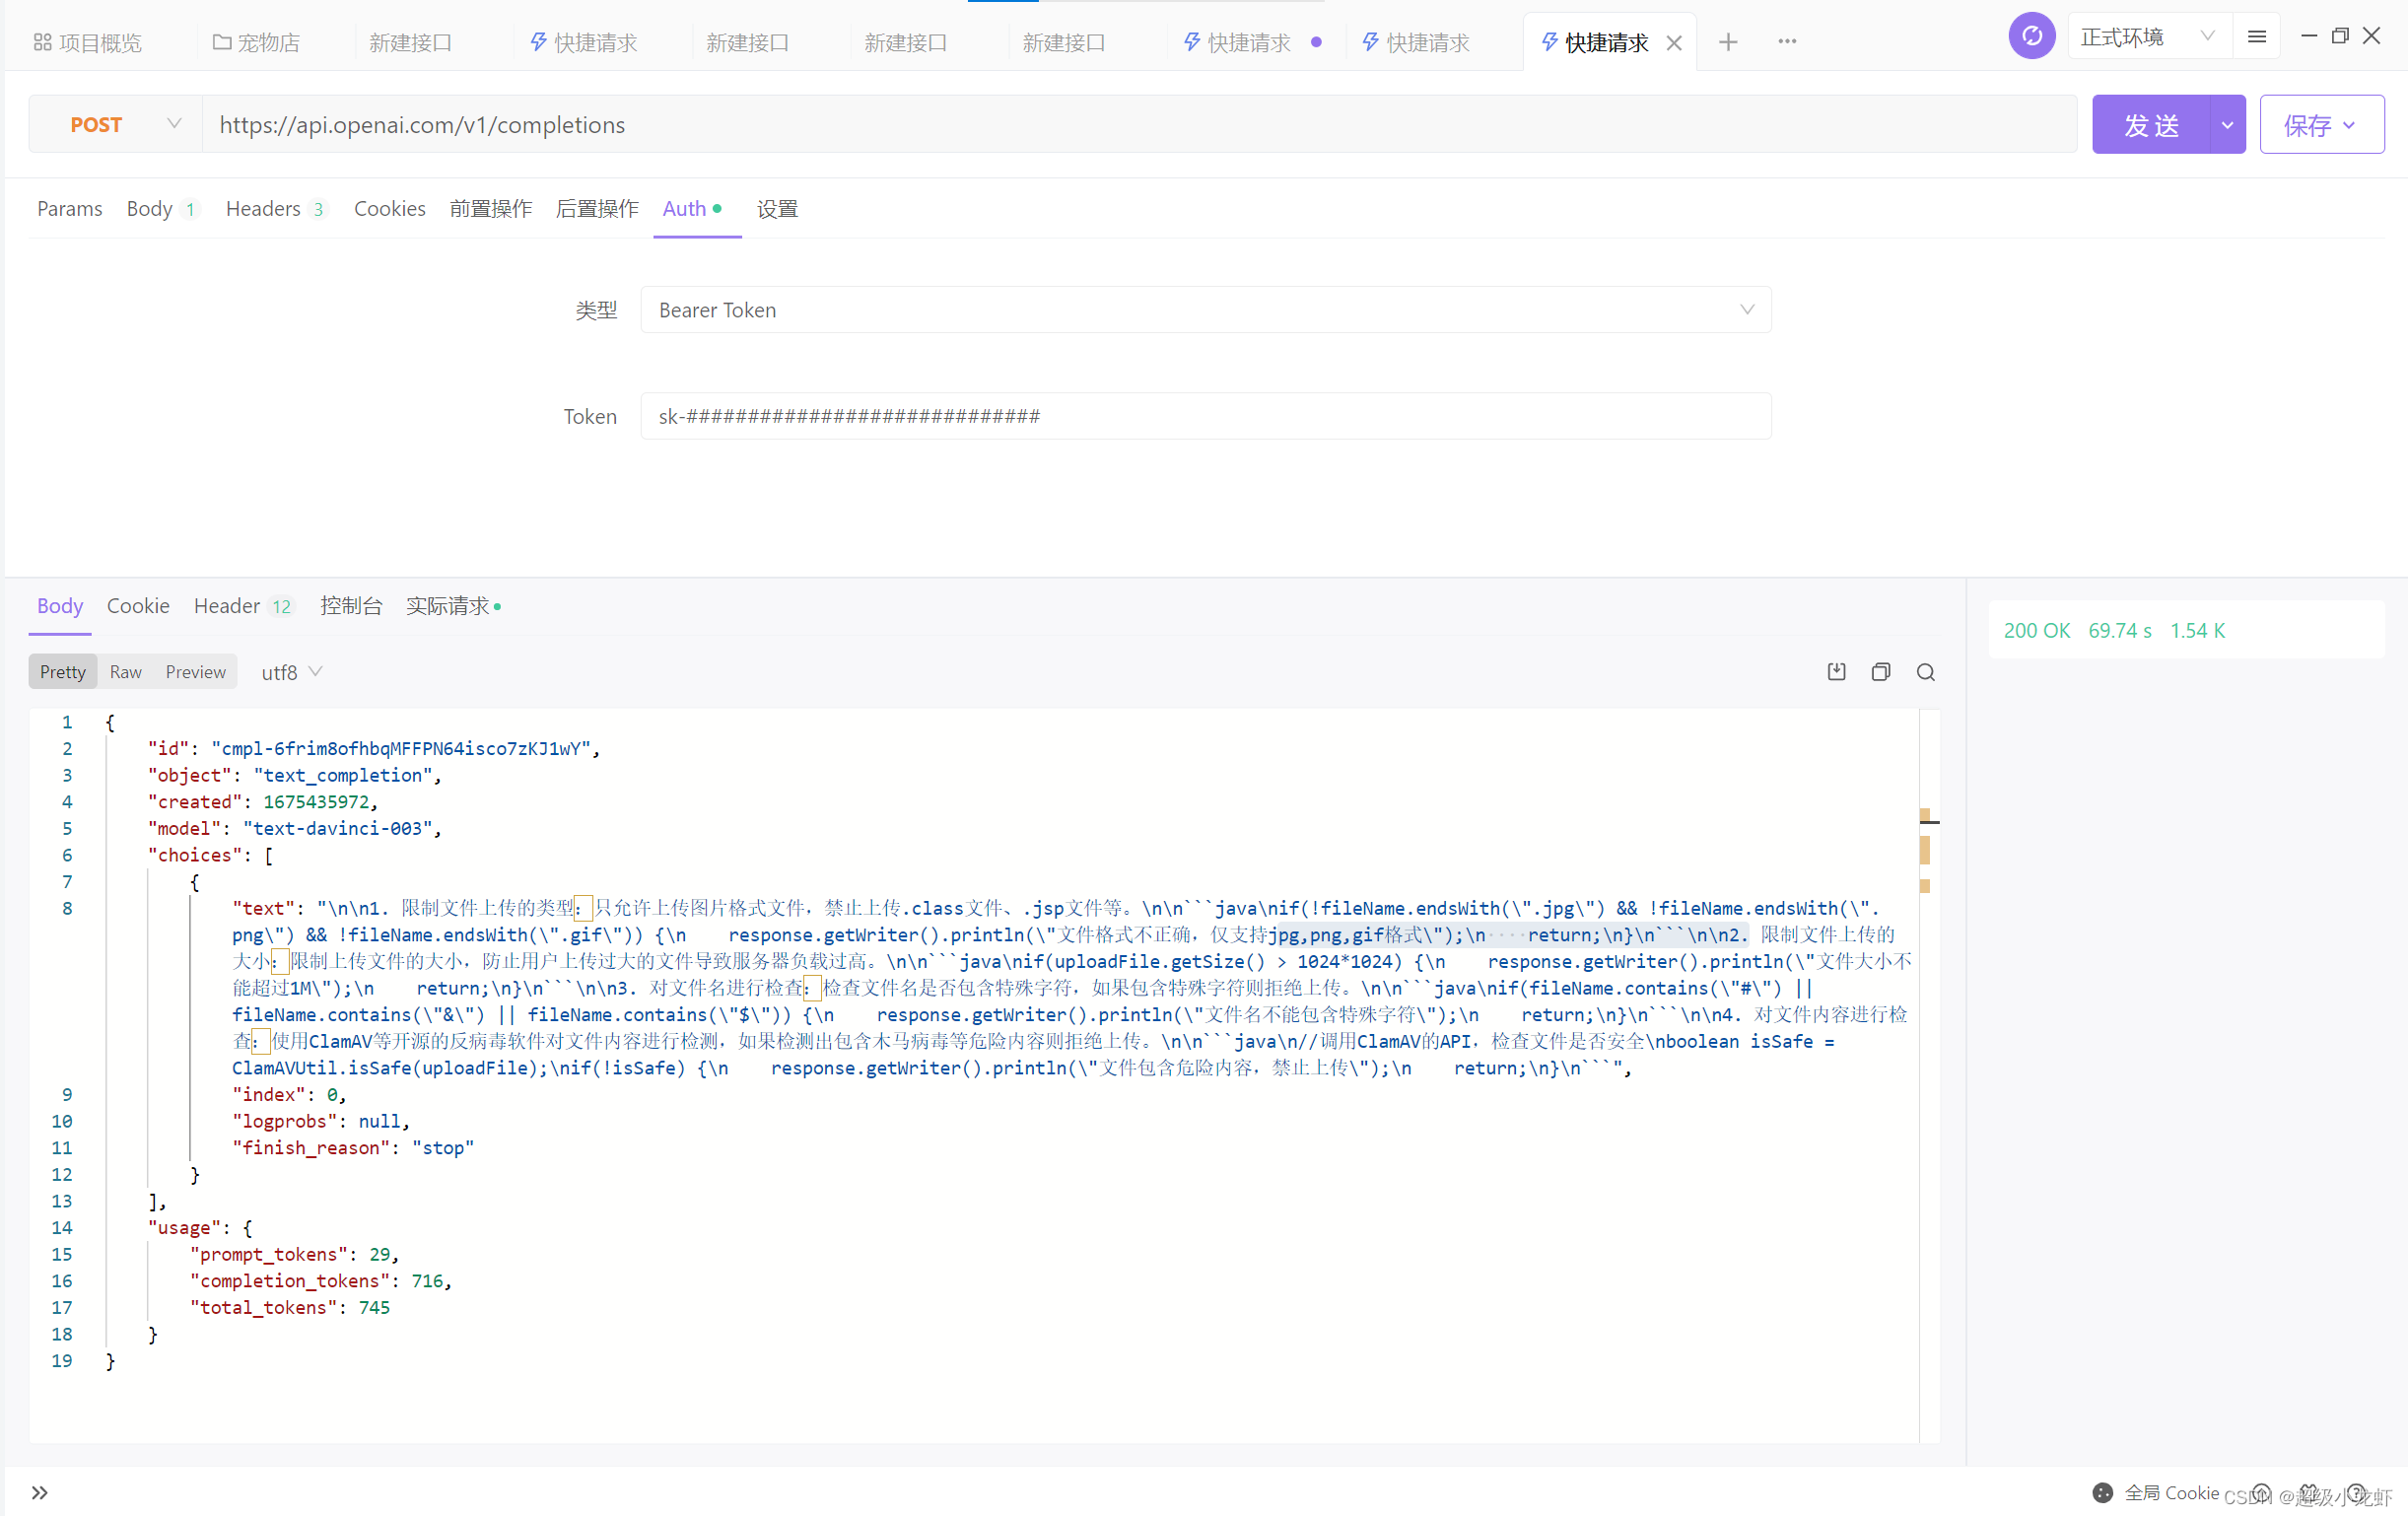Switch response view to Preview
The image size is (2408, 1516).
(x=195, y=672)
